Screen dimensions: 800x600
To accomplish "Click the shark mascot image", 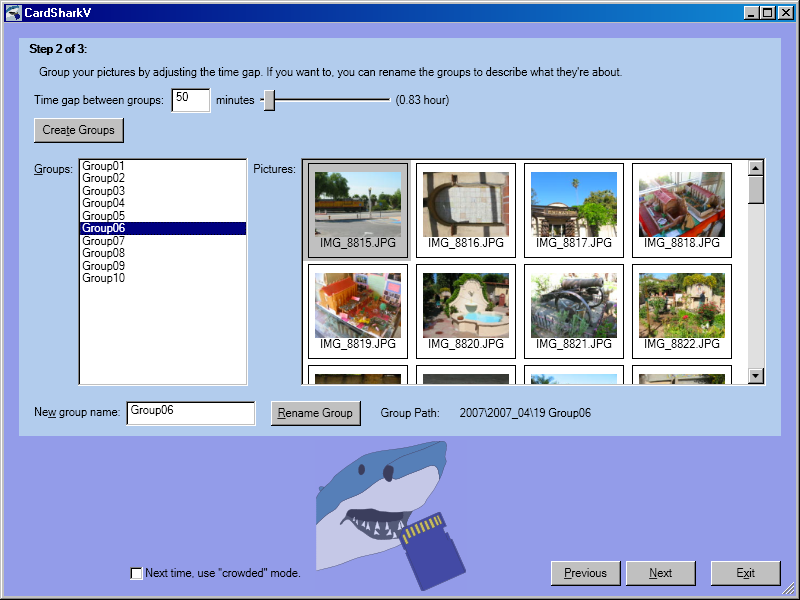I will point(391,515).
